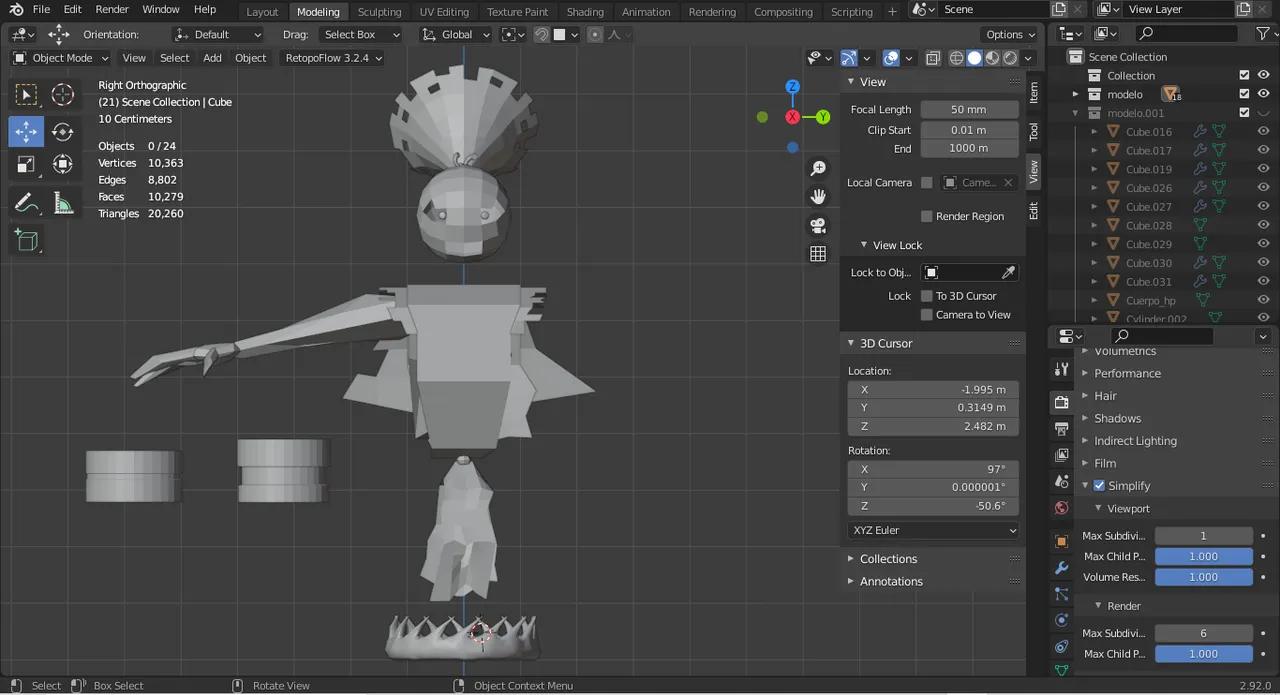Viewport: 1280px width, 695px height.
Task: Hide Cube.016 using its eye icon
Action: point(1263,132)
